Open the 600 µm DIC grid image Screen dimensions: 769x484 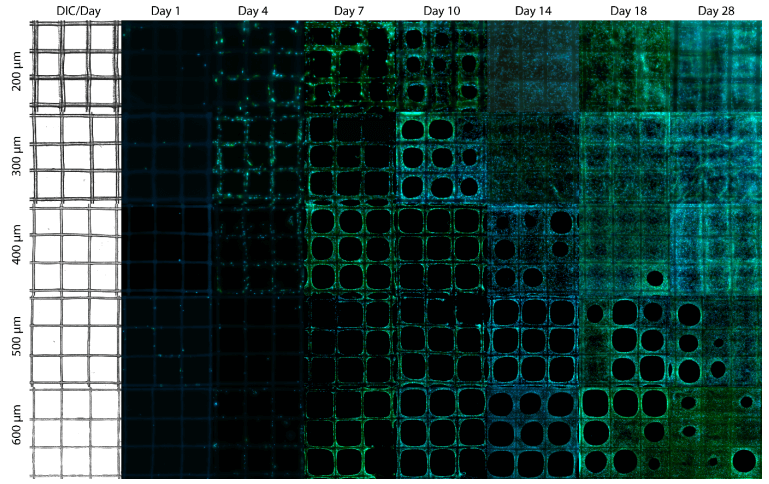click(75, 433)
